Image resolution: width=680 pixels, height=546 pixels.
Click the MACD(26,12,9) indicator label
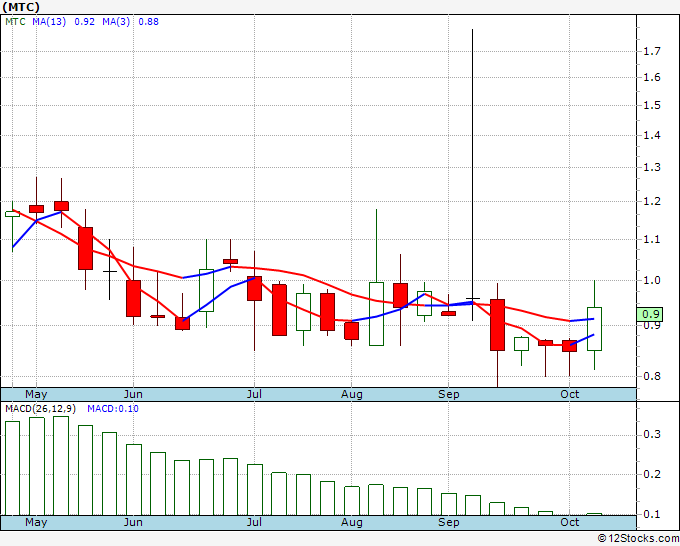coord(41,409)
